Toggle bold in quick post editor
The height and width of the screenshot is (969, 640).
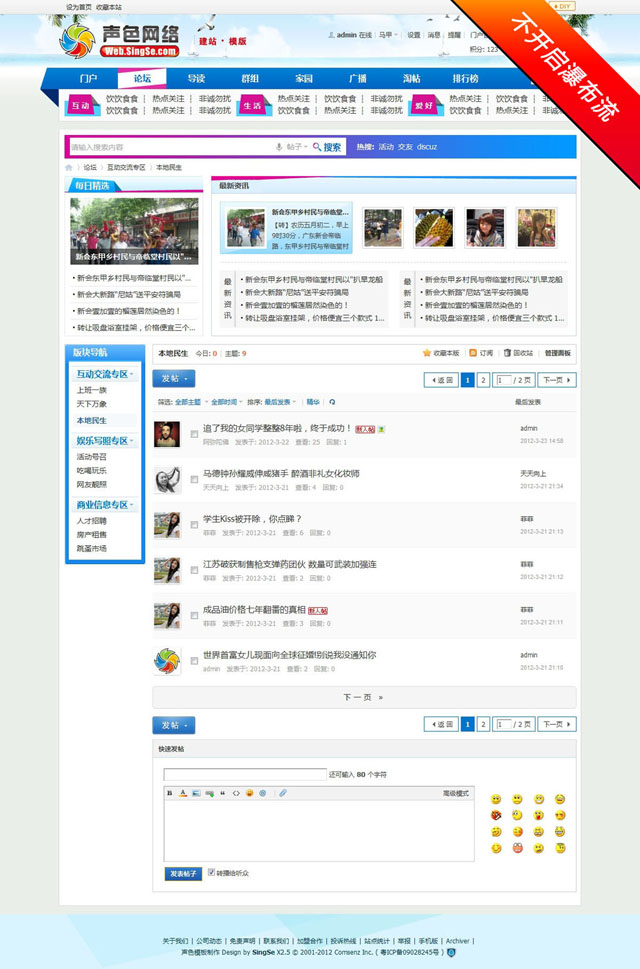click(170, 793)
